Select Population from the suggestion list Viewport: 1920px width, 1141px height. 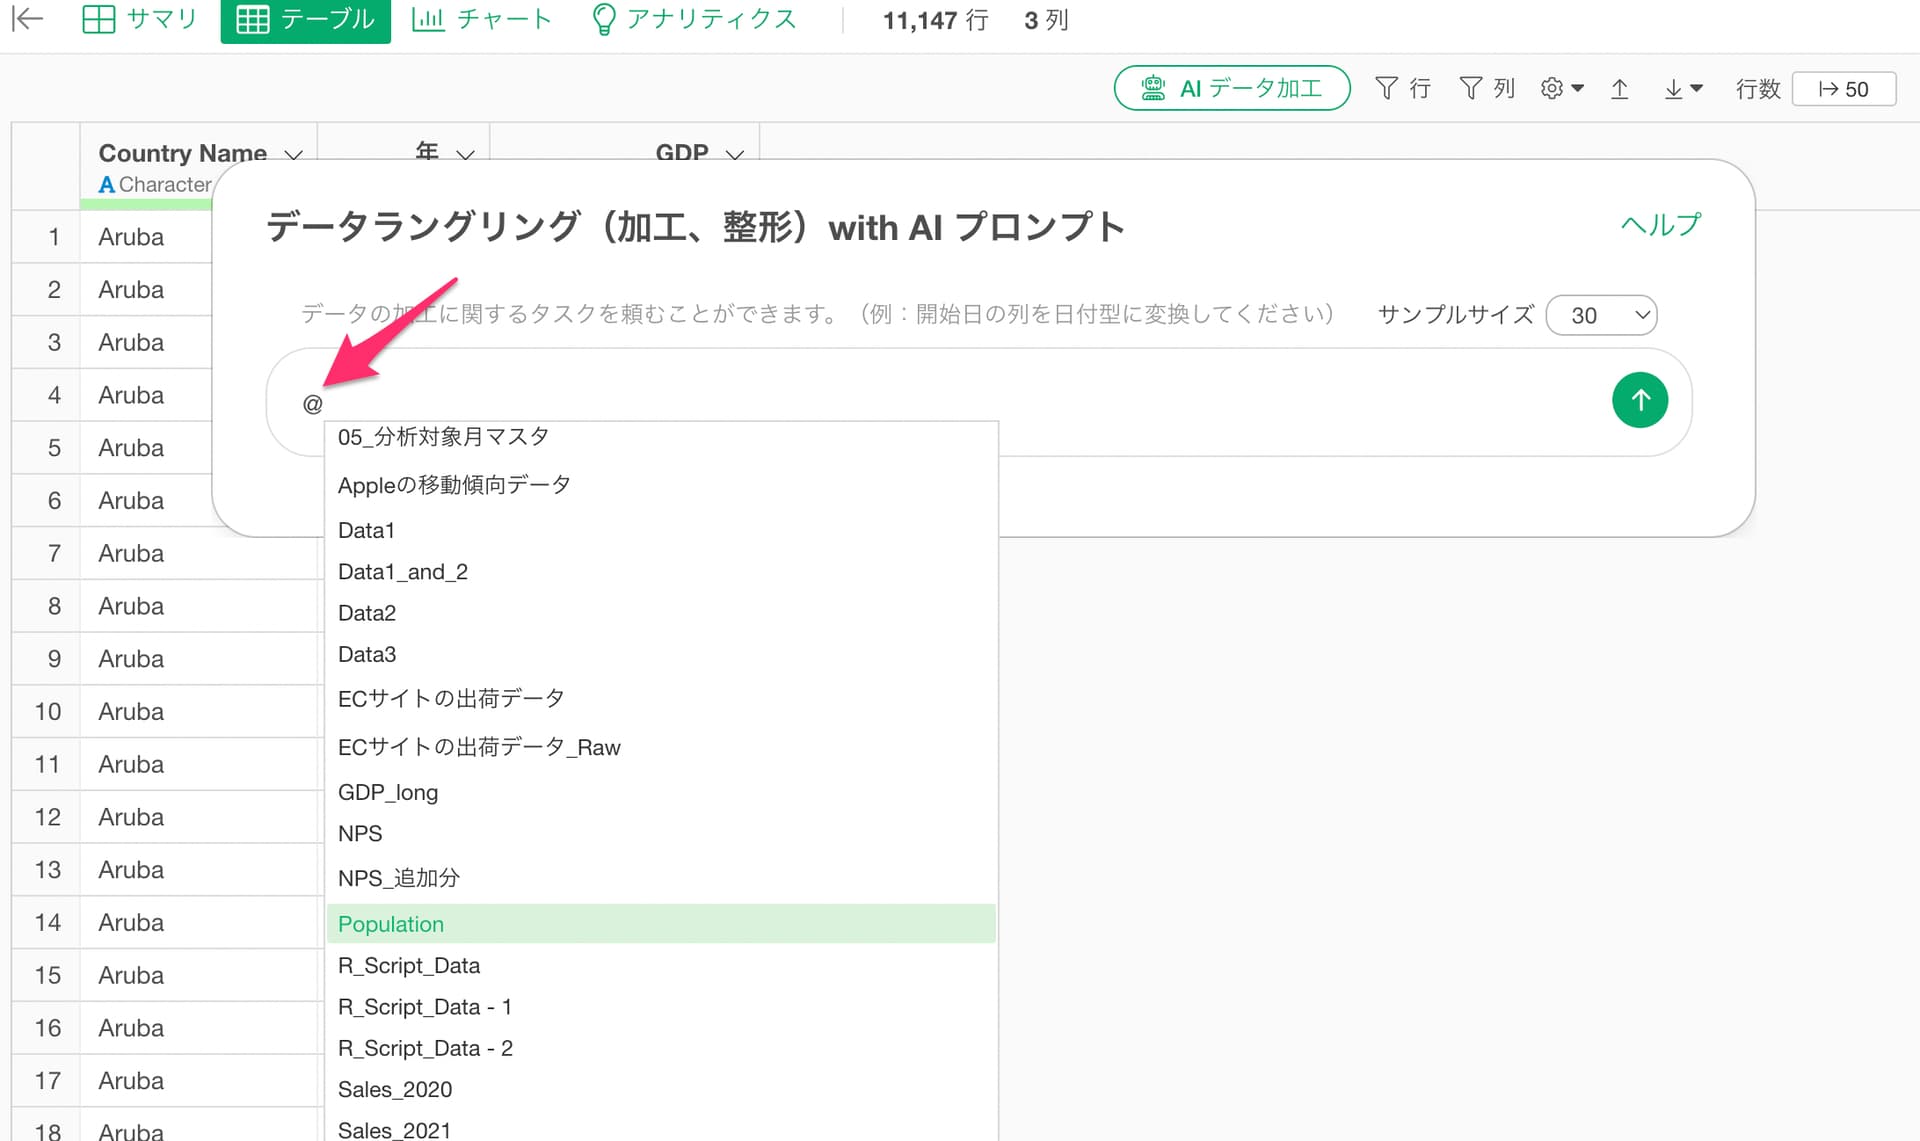click(391, 924)
